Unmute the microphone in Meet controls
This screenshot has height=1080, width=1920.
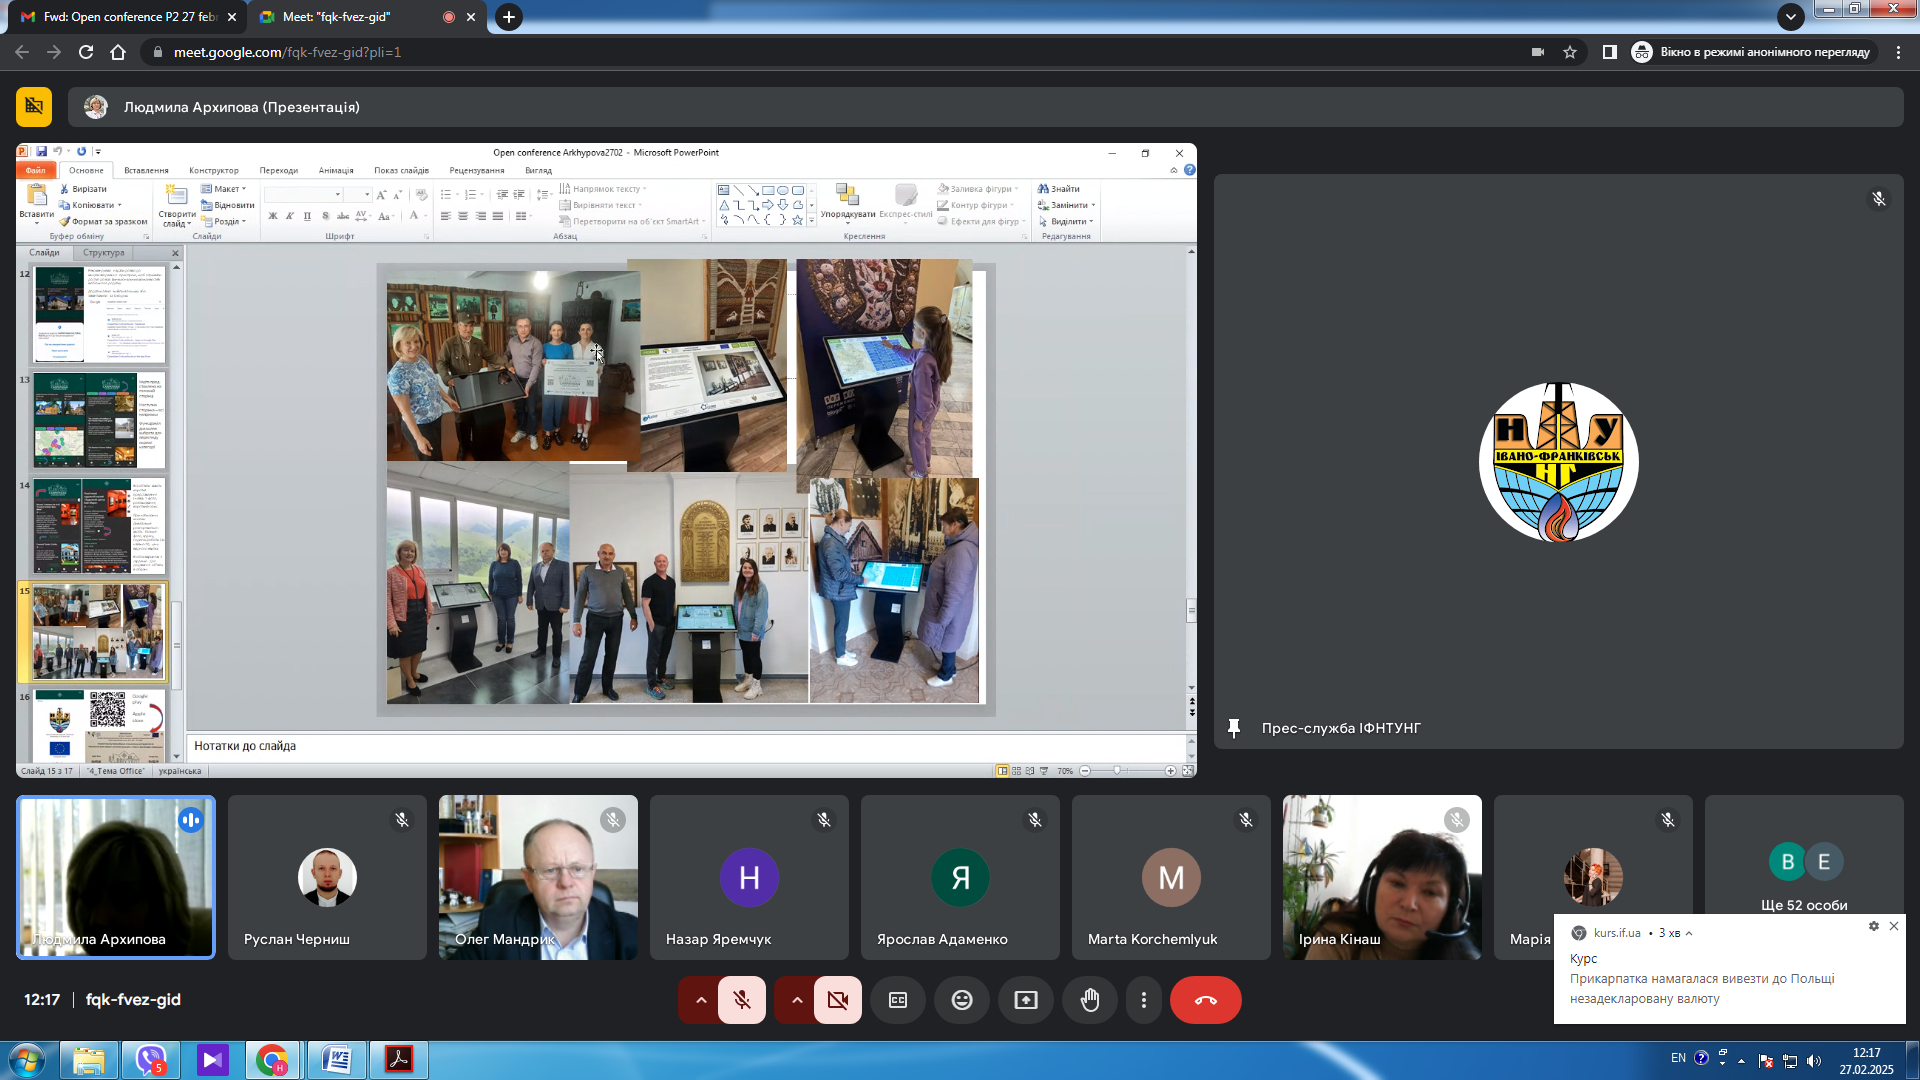[x=742, y=1000]
